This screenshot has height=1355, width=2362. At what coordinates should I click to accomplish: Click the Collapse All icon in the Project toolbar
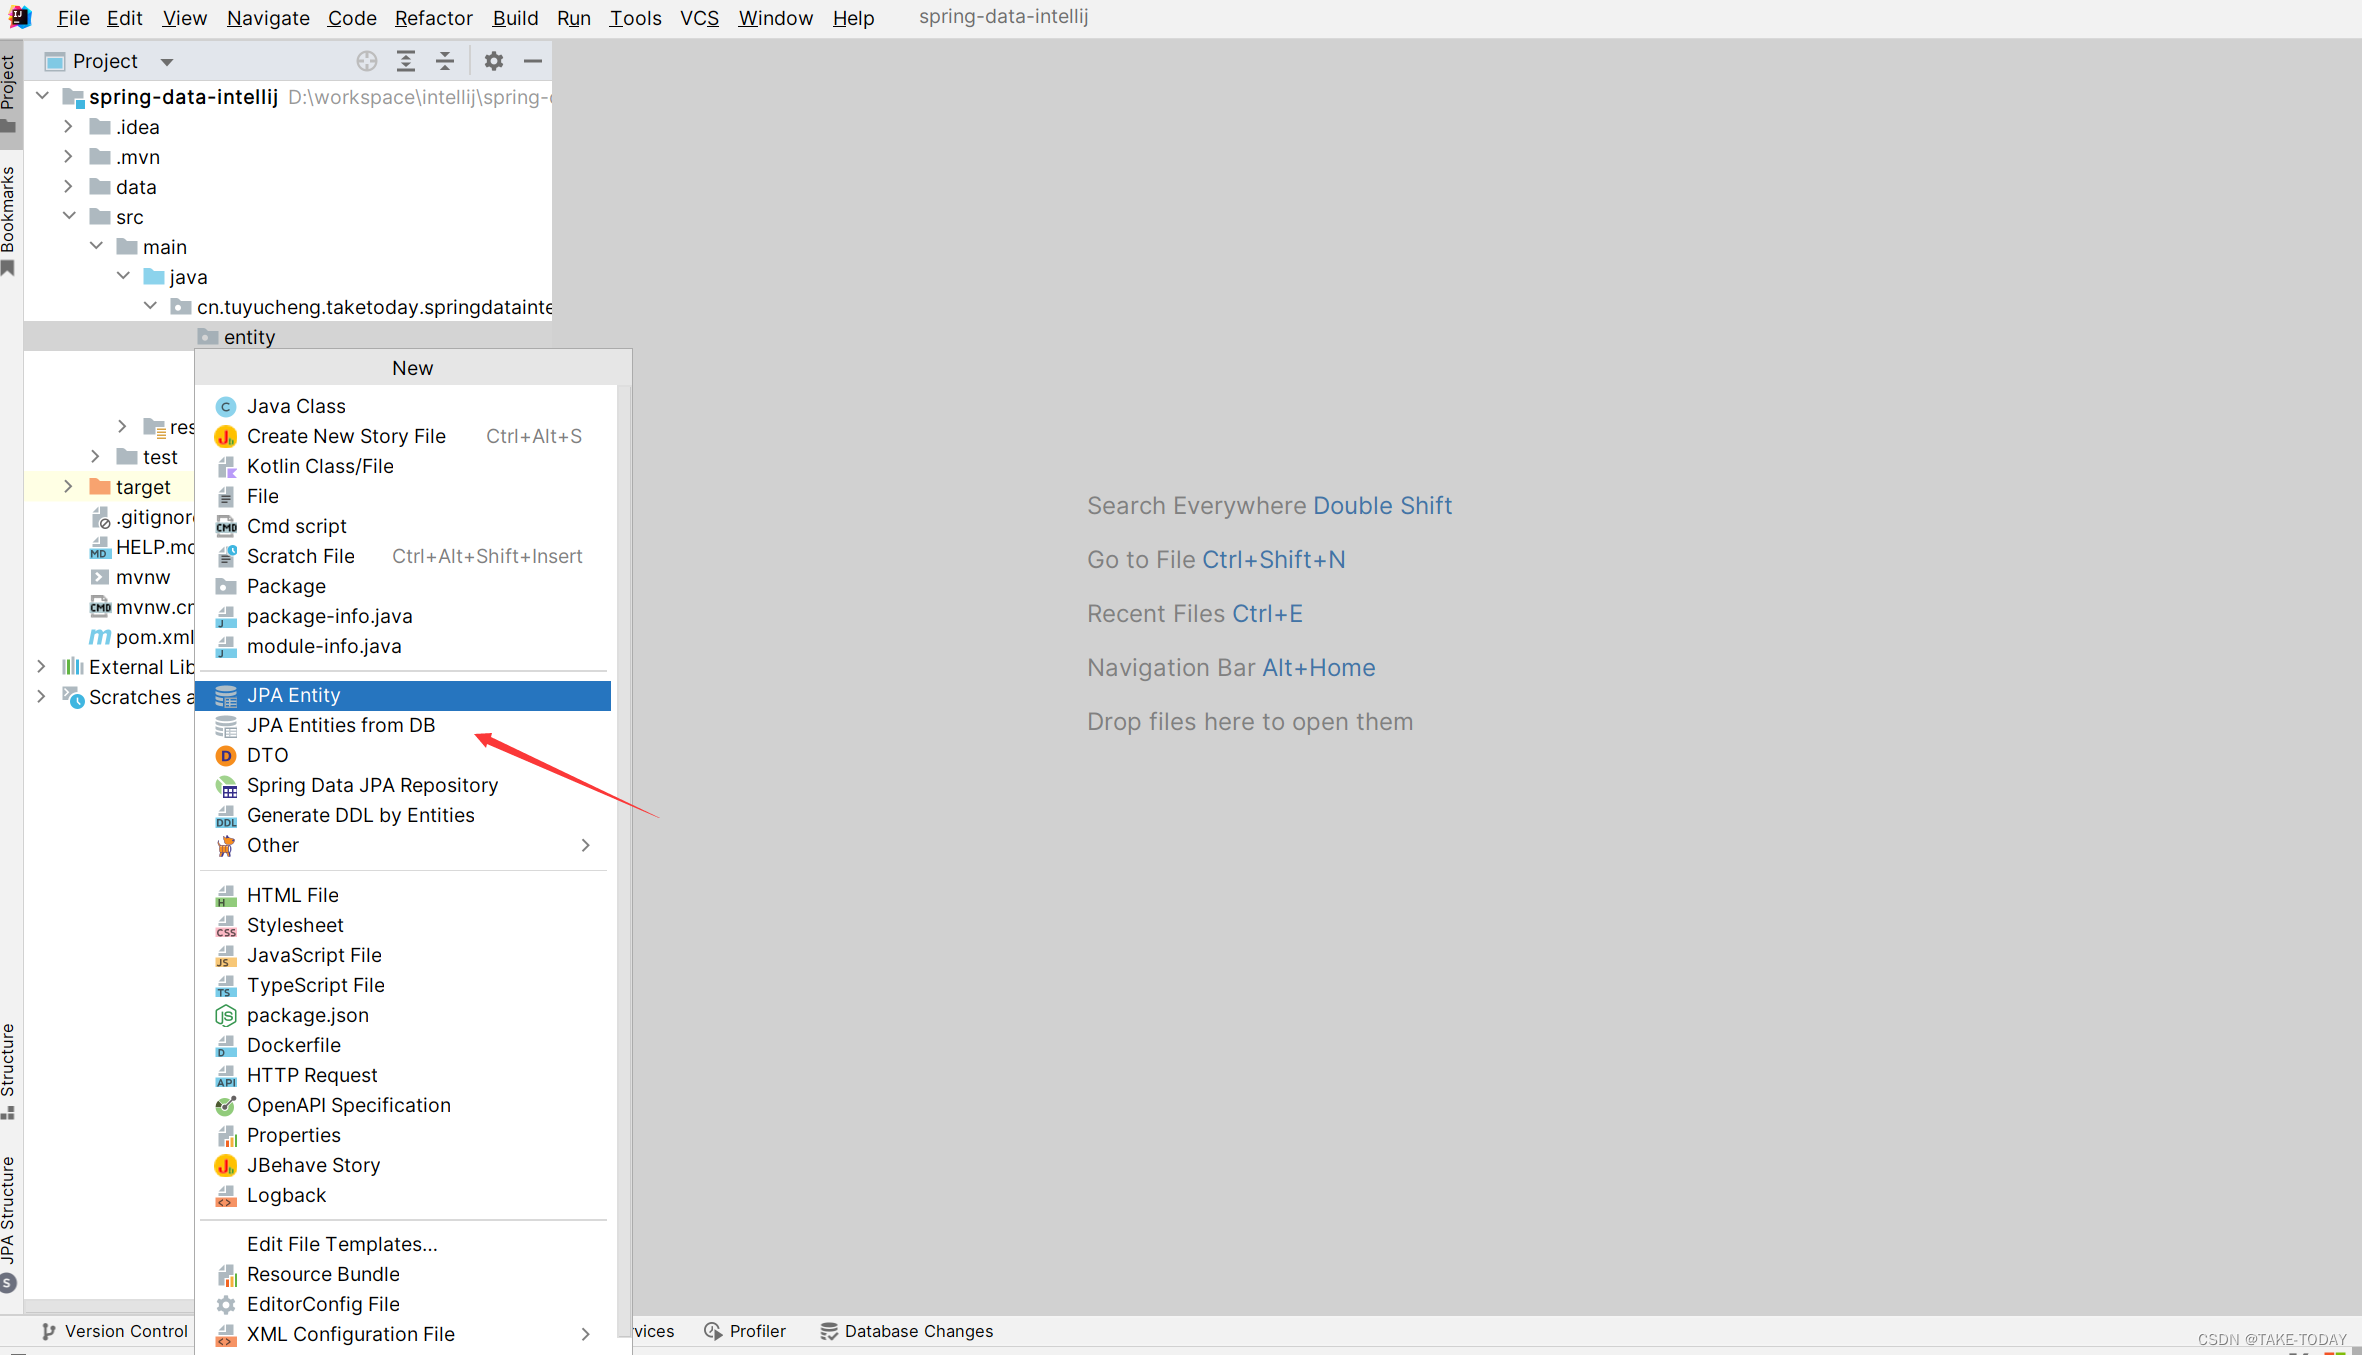(x=445, y=61)
